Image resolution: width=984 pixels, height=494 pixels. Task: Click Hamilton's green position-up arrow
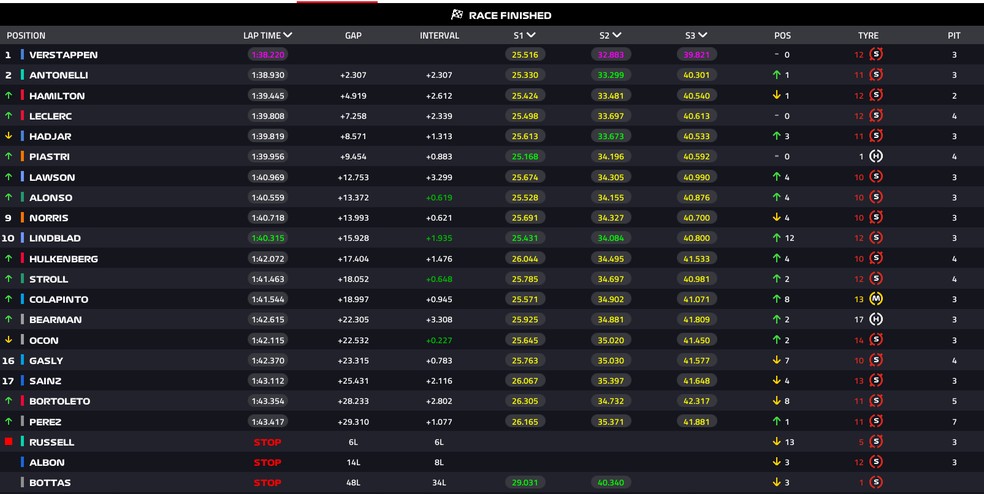9,95
